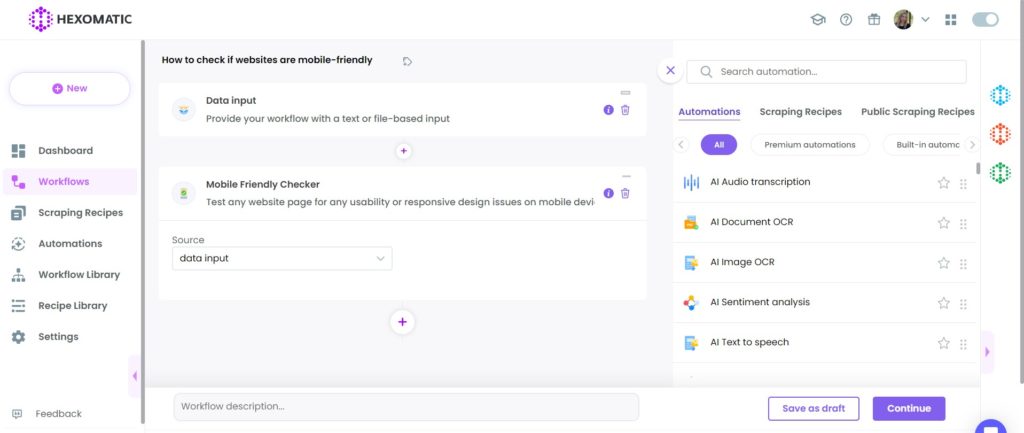The width and height of the screenshot is (1024, 433).
Task: Click the automation list scrollbar
Action: [978, 170]
